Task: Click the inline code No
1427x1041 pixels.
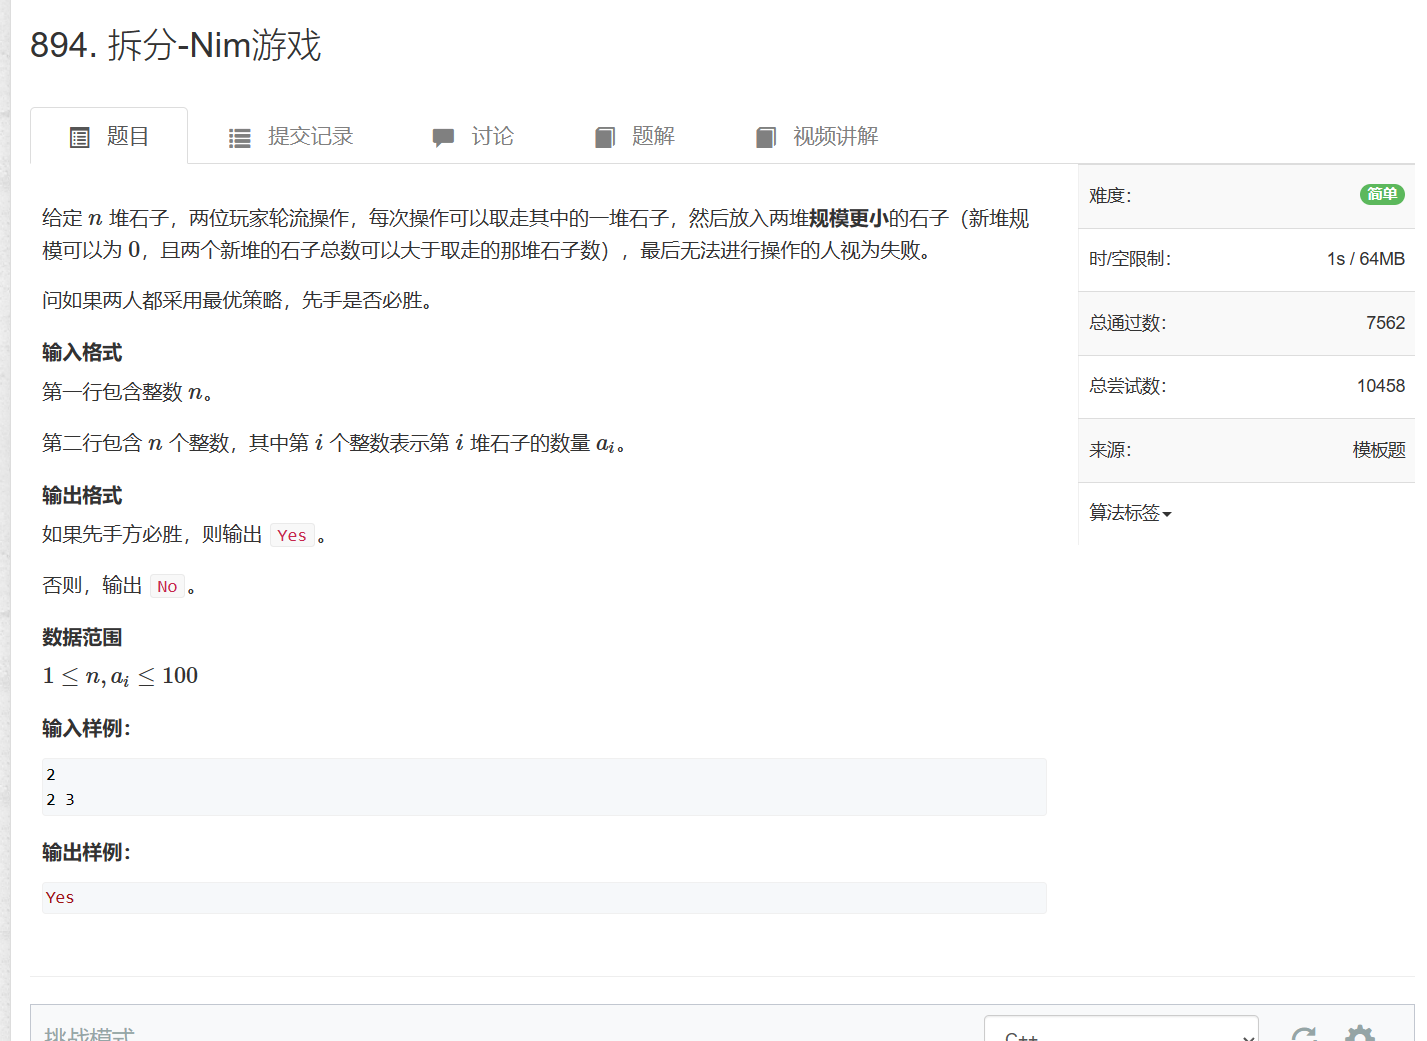Action: click(x=167, y=586)
